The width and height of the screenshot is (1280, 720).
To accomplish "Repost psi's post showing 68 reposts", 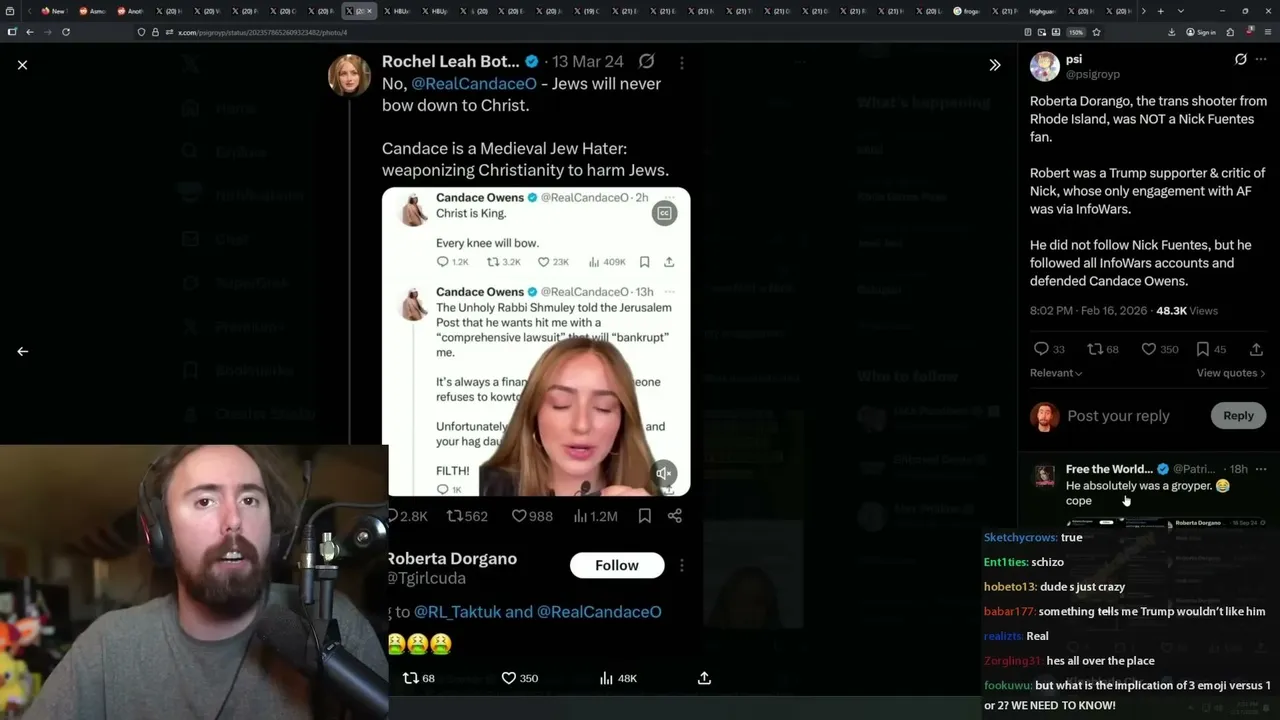I will 1103,349.
